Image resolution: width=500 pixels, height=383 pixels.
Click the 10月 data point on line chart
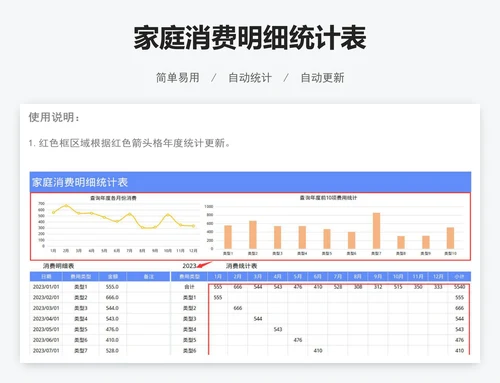tap(168, 215)
